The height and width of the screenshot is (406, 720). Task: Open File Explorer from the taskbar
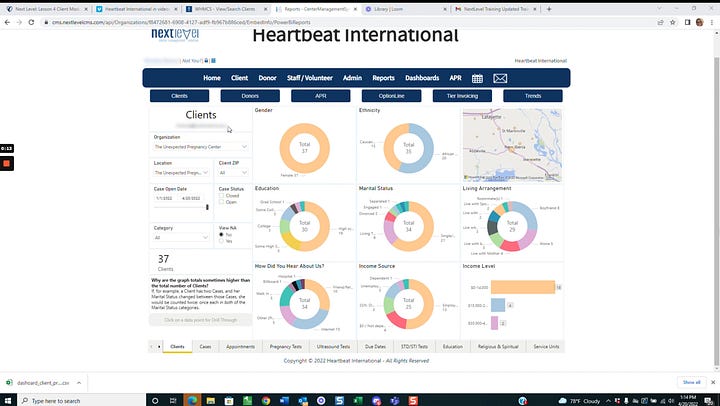tap(211, 400)
